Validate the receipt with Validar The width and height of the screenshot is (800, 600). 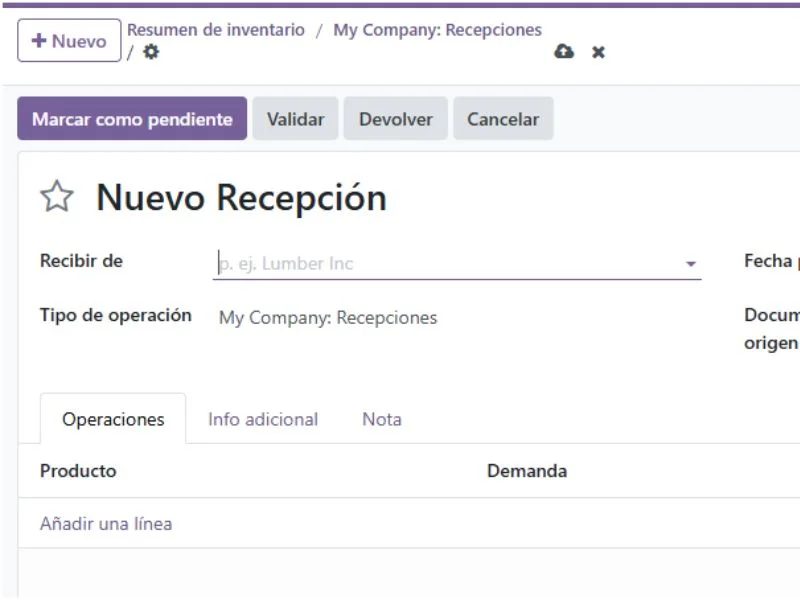pos(295,118)
